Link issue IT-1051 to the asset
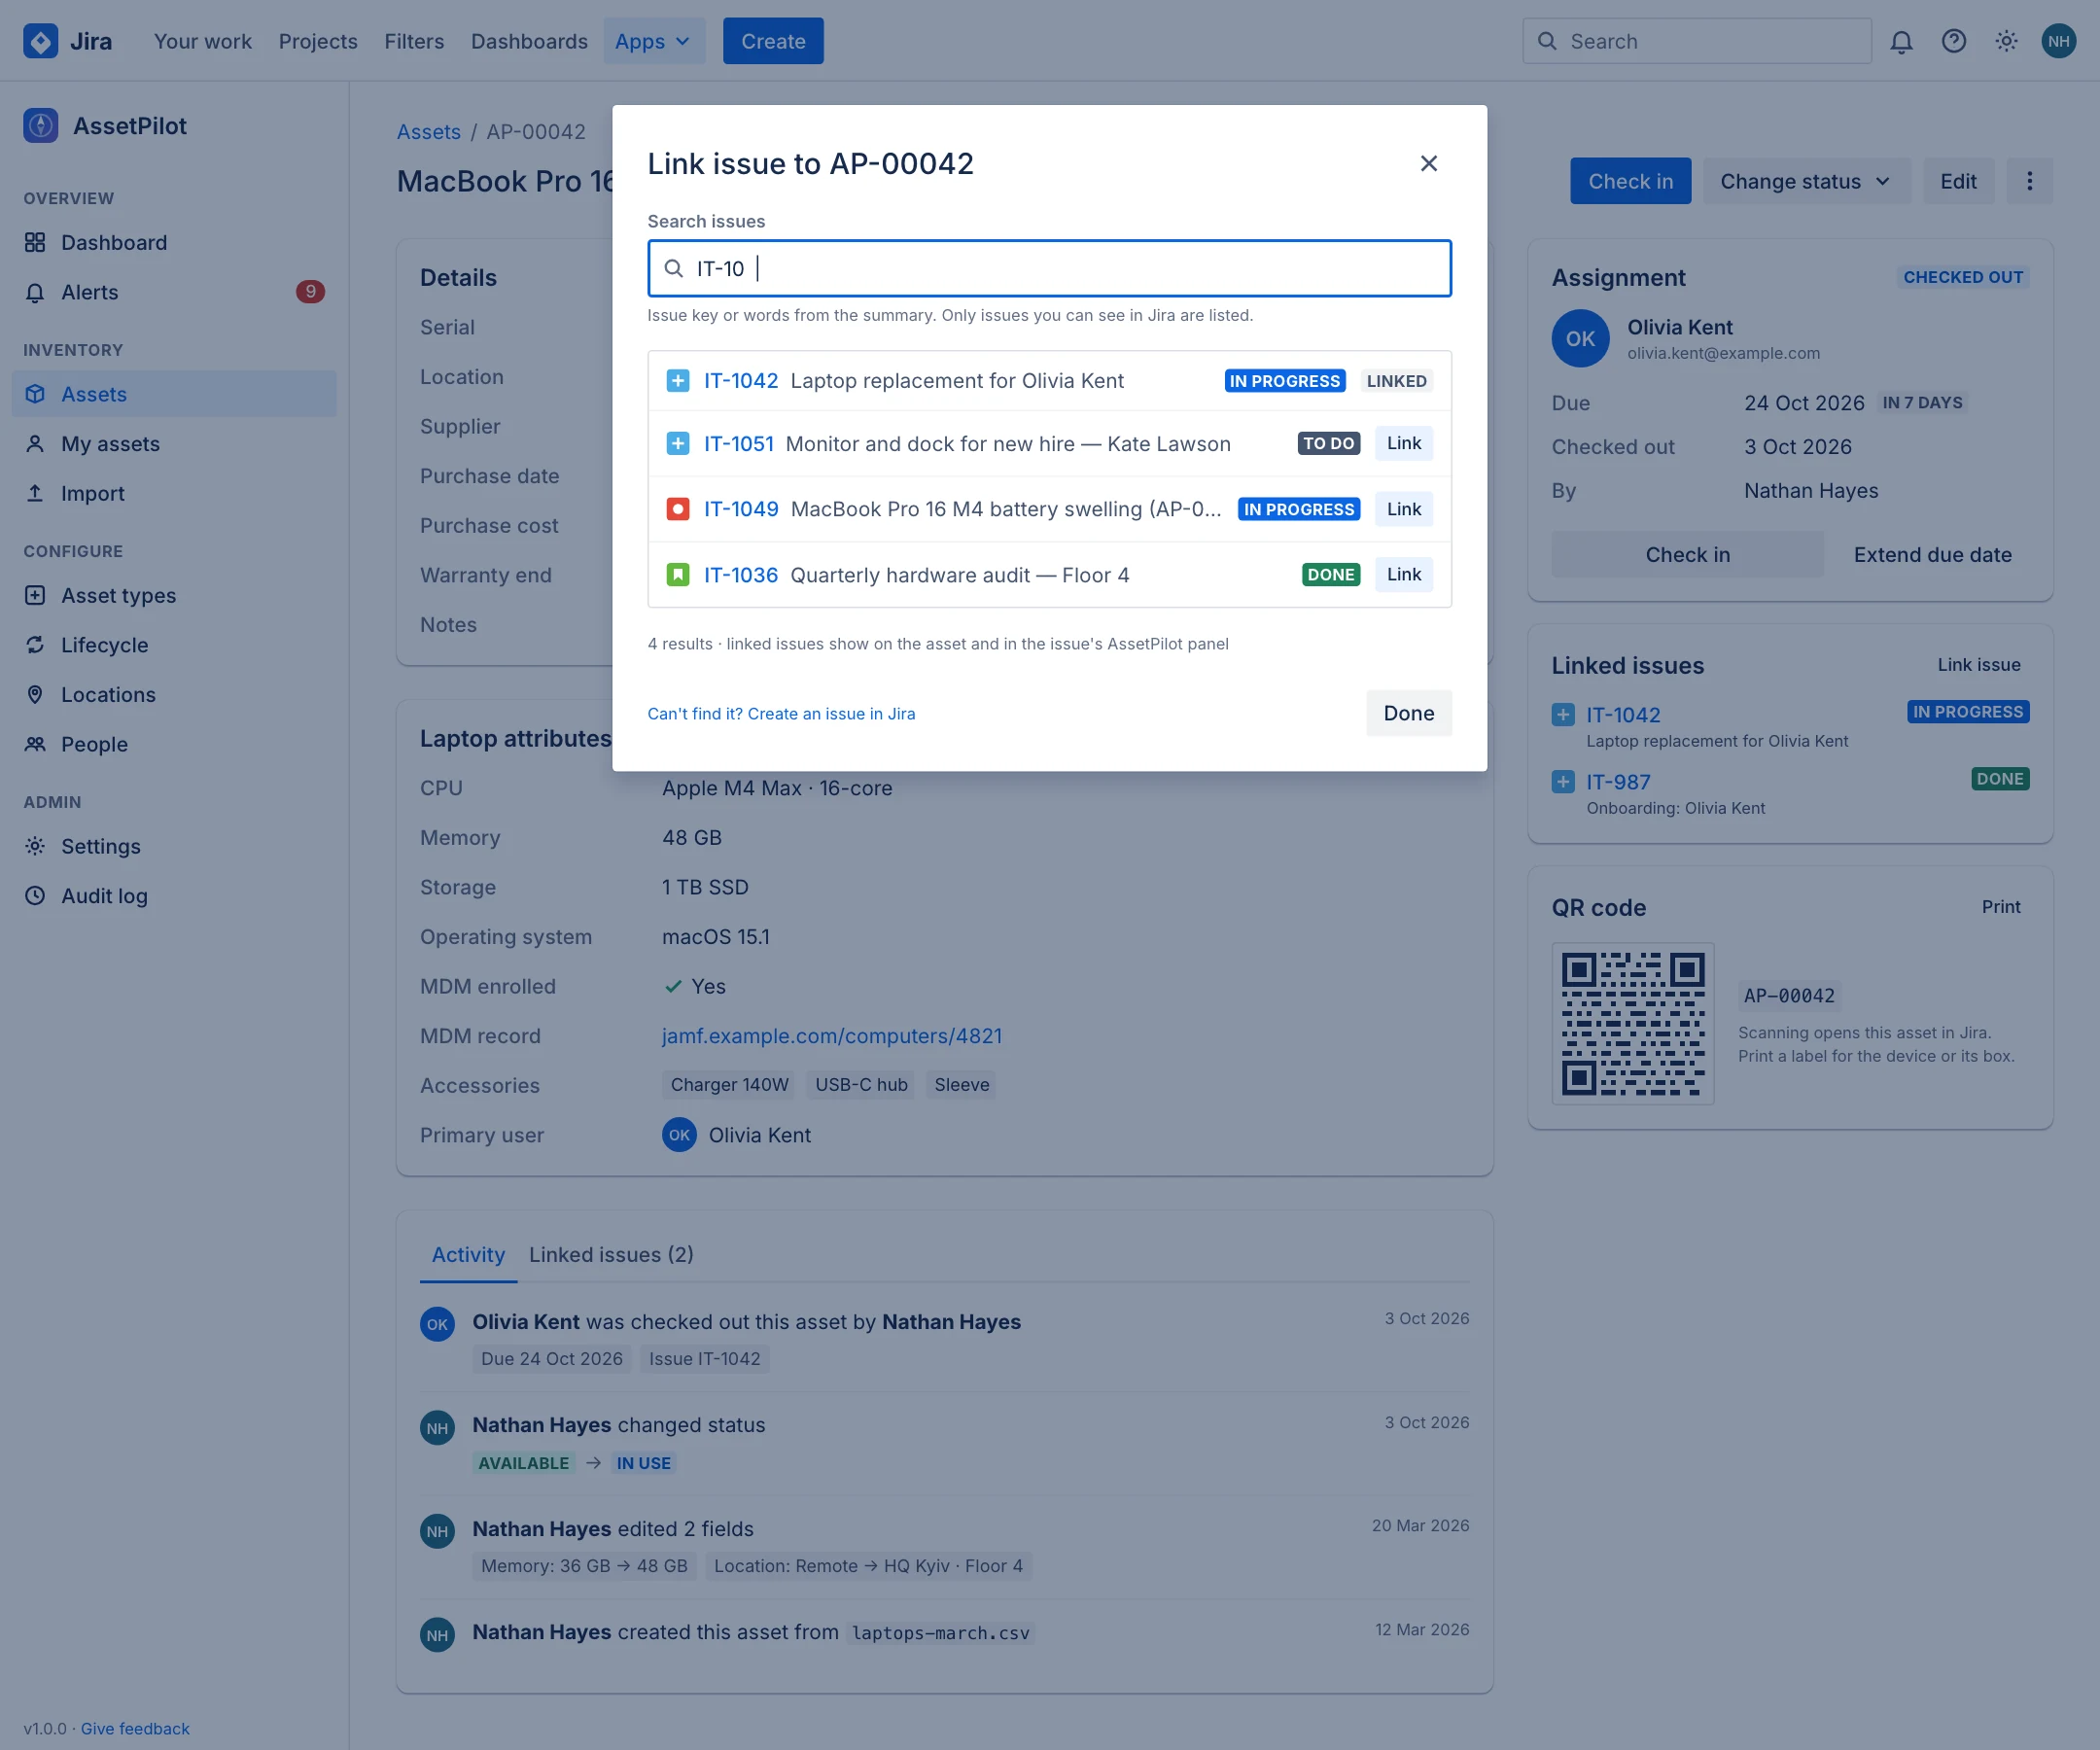Viewport: 2100px width, 1750px height. coord(1403,443)
